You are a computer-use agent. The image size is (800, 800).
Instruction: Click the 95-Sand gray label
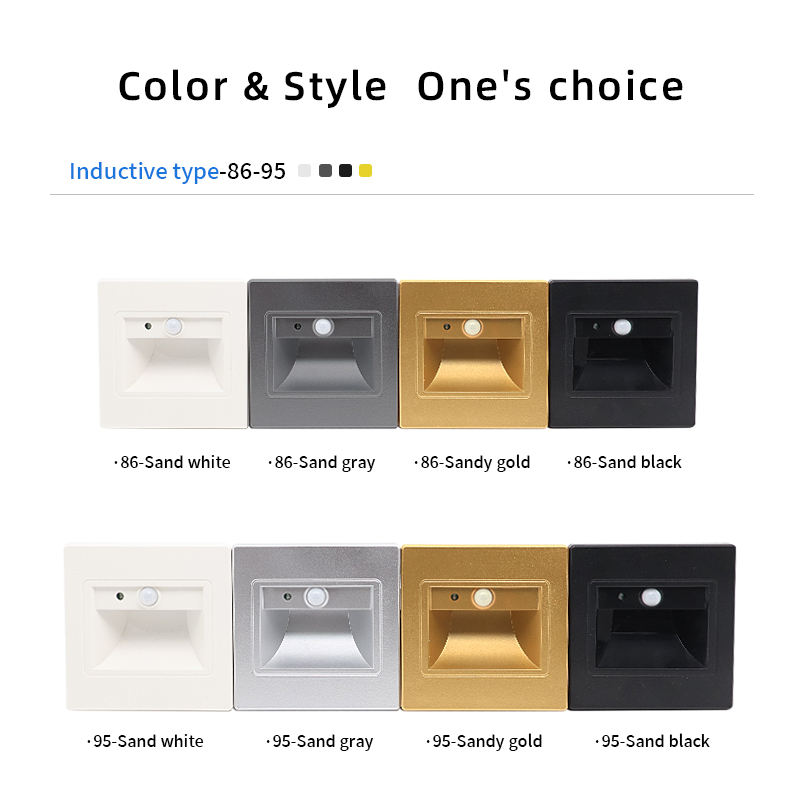pyautogui.click(x=322, y=741)
